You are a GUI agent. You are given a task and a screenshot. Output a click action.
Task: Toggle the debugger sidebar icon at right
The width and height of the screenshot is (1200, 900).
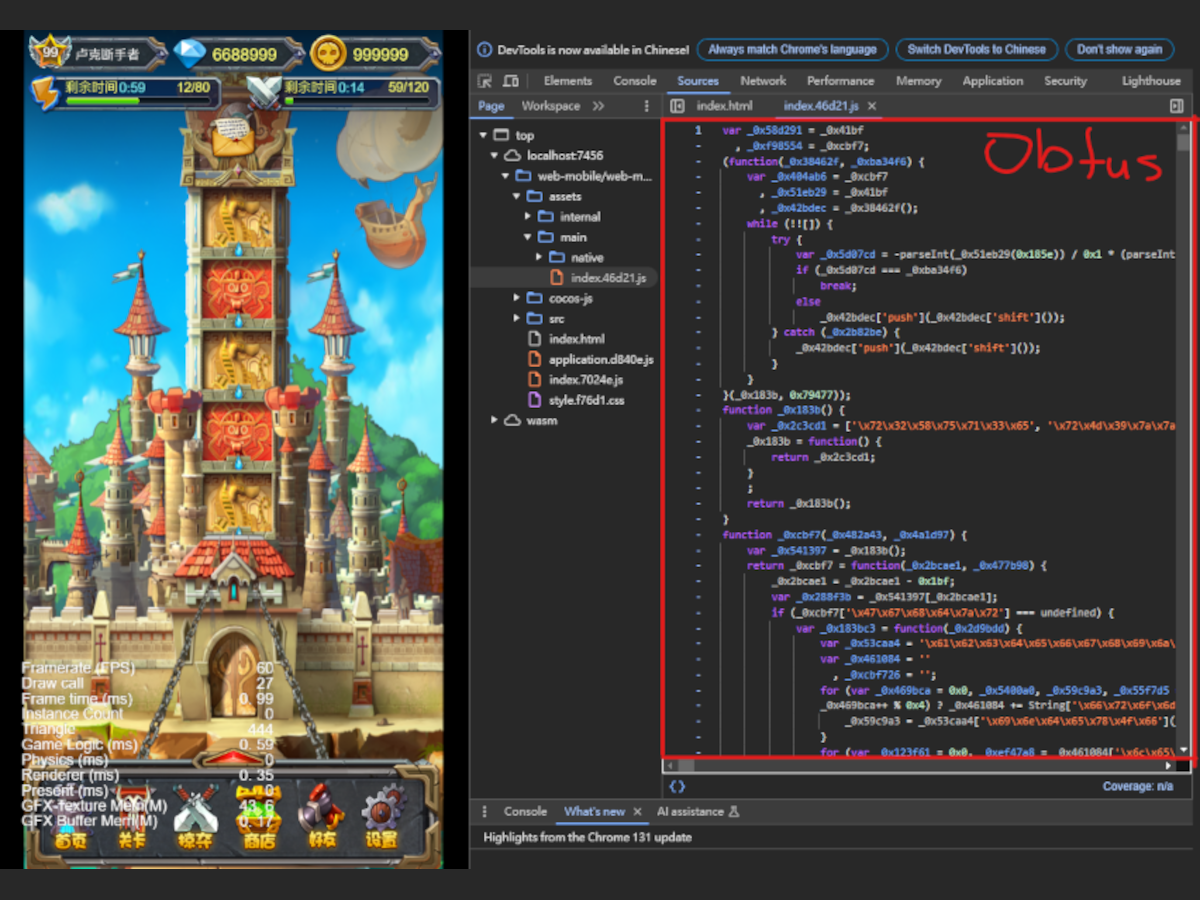click(1176, 106)
